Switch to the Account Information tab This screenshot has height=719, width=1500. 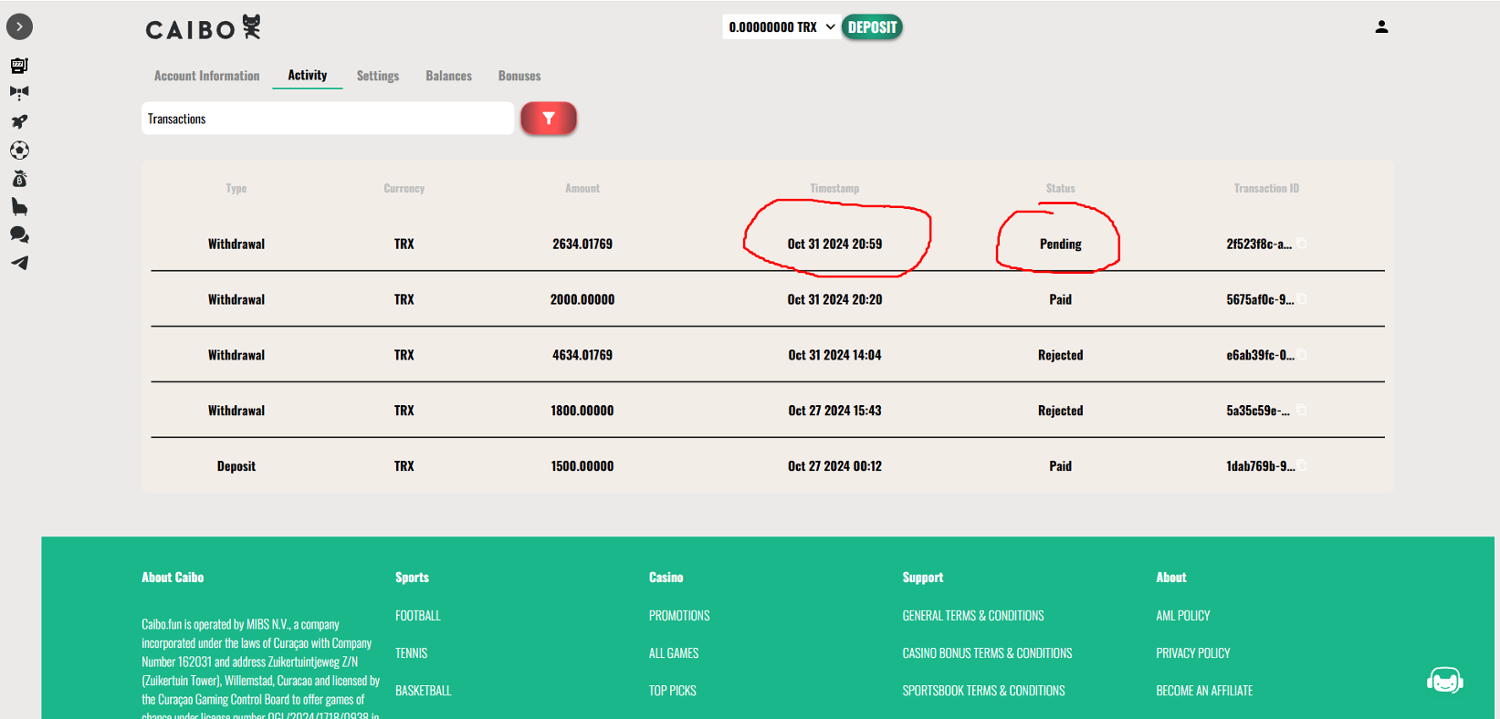[206, 76]
